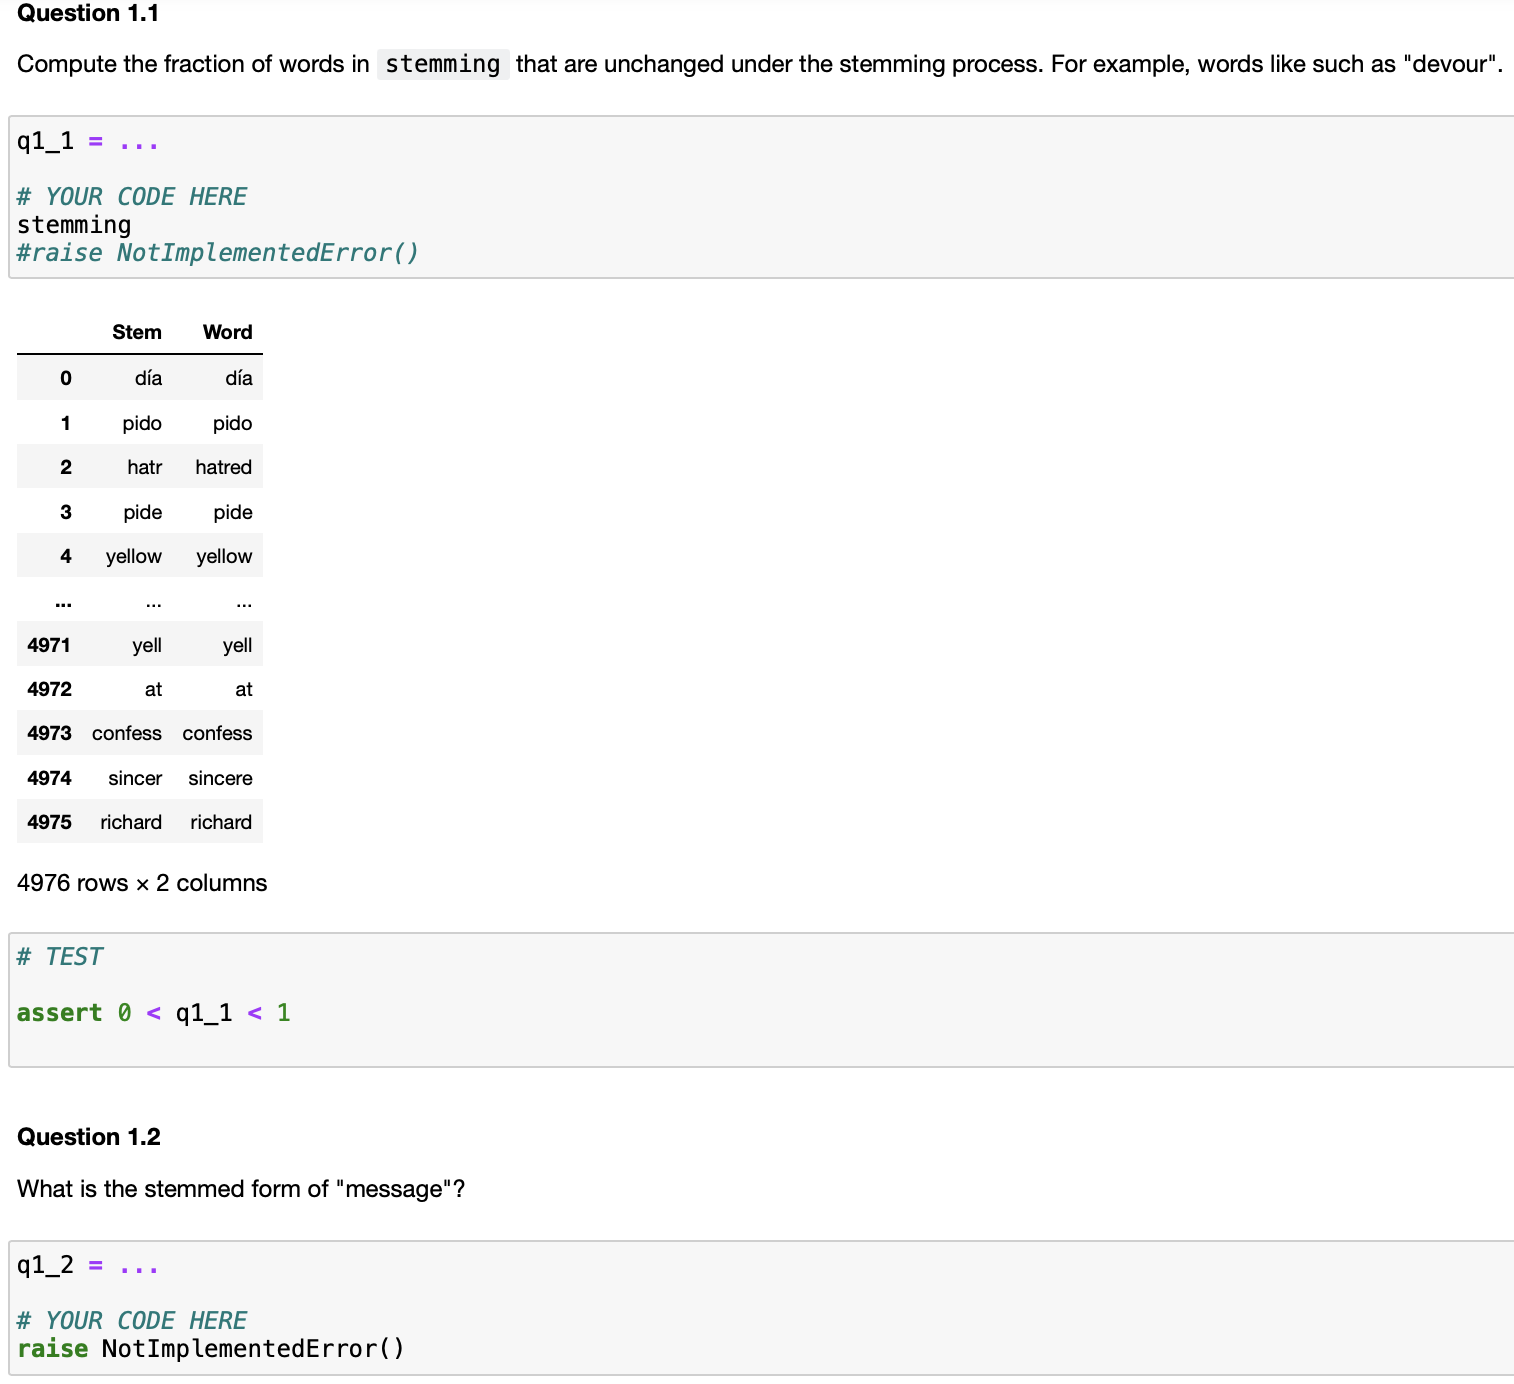Viewport: 1514px width, 1384px height.
Task: Click the highlighted stemming inline code text
Action: [442, 64]
